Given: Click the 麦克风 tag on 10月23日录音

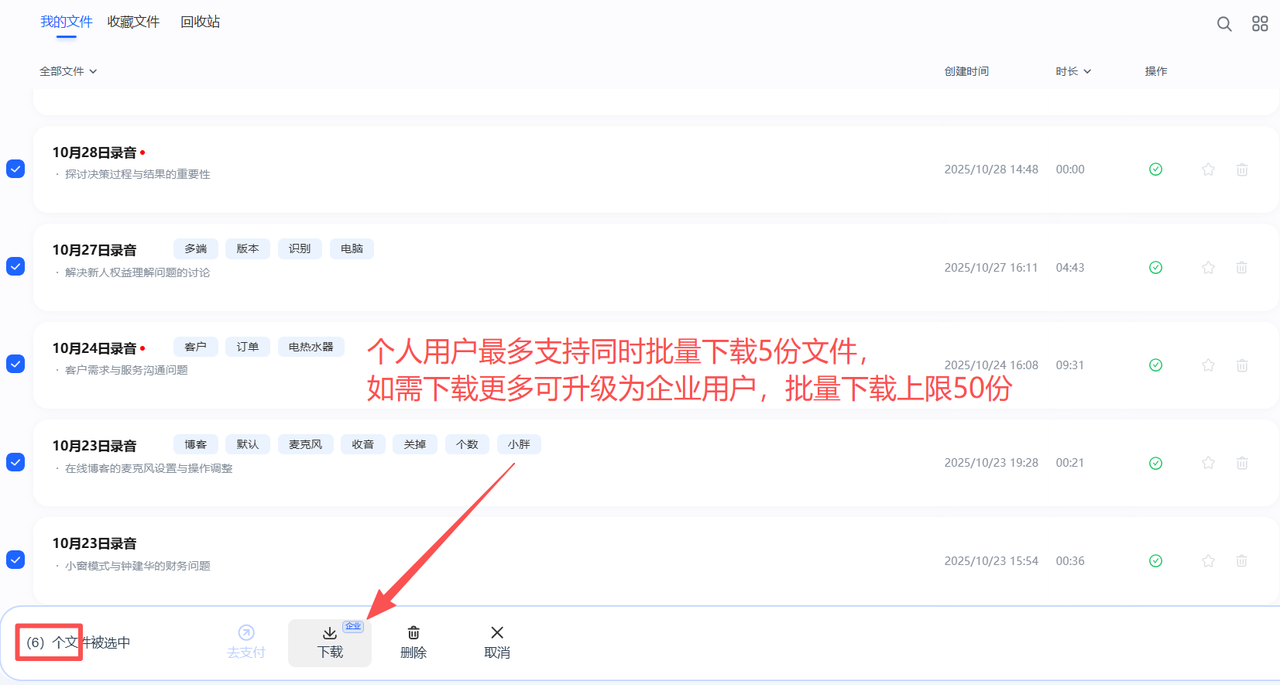Looking at the screenshot, I should click(x=305, y=444).
